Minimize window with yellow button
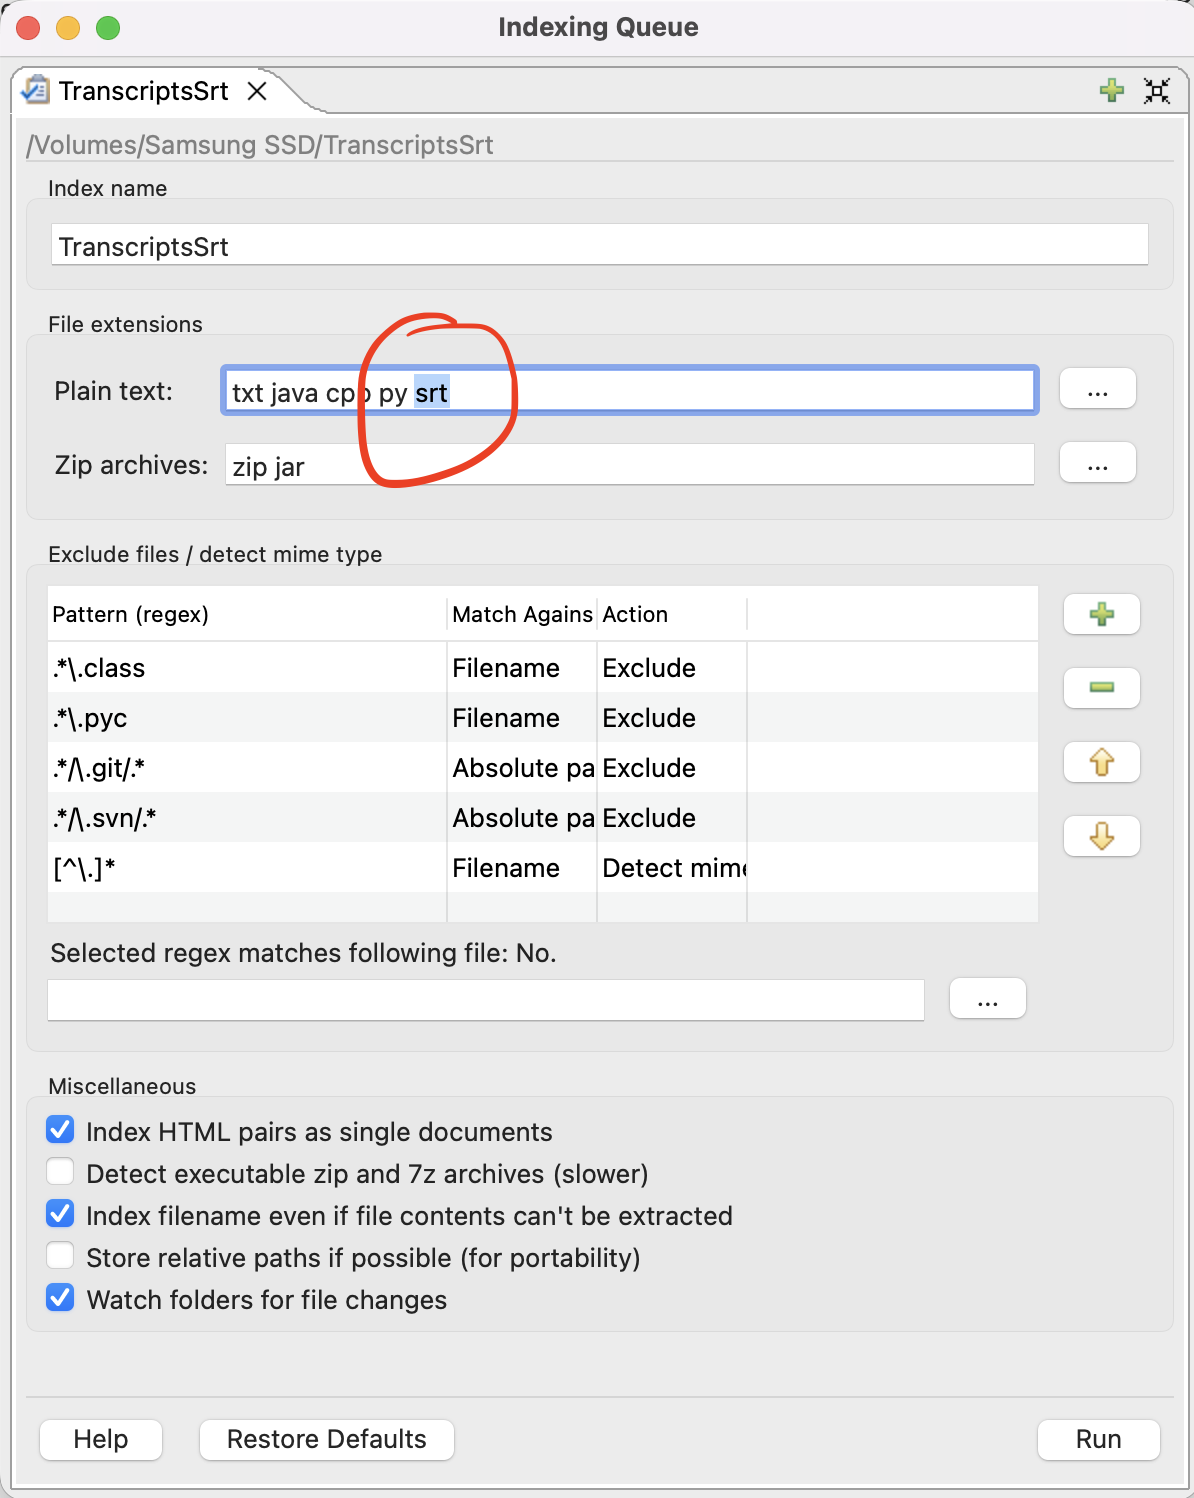 [68, 28]
